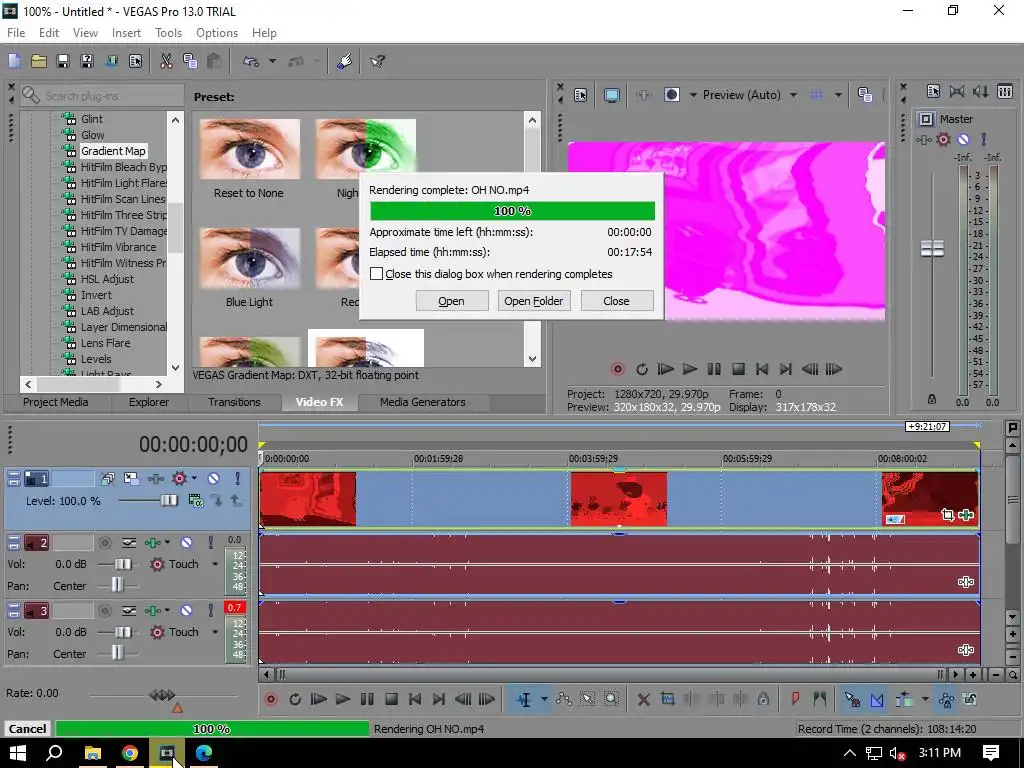Click the New project icon in toolbar
This screenshot has height=768, width=1024.
click(14, 61)
